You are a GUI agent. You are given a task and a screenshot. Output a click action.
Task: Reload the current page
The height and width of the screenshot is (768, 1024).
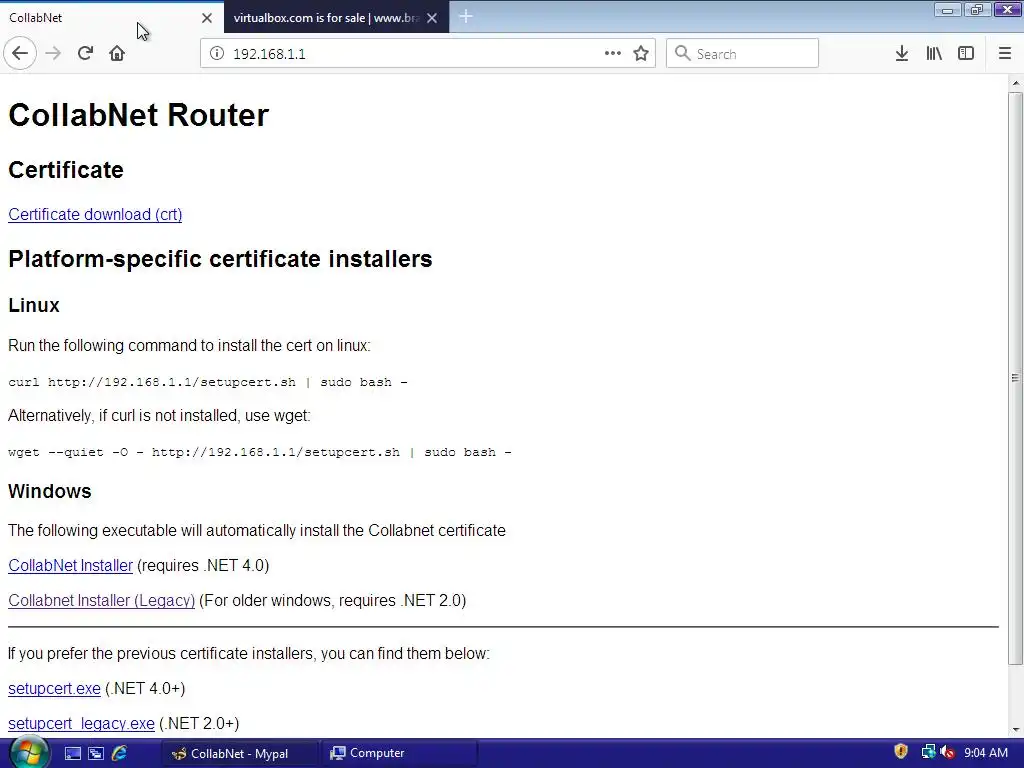coord(86,54)
